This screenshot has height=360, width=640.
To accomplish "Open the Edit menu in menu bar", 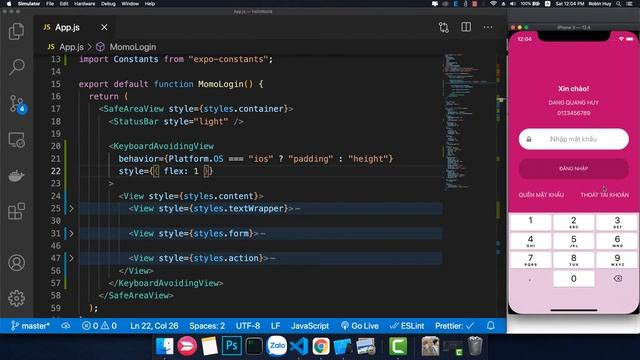I will tap(64, 4).
